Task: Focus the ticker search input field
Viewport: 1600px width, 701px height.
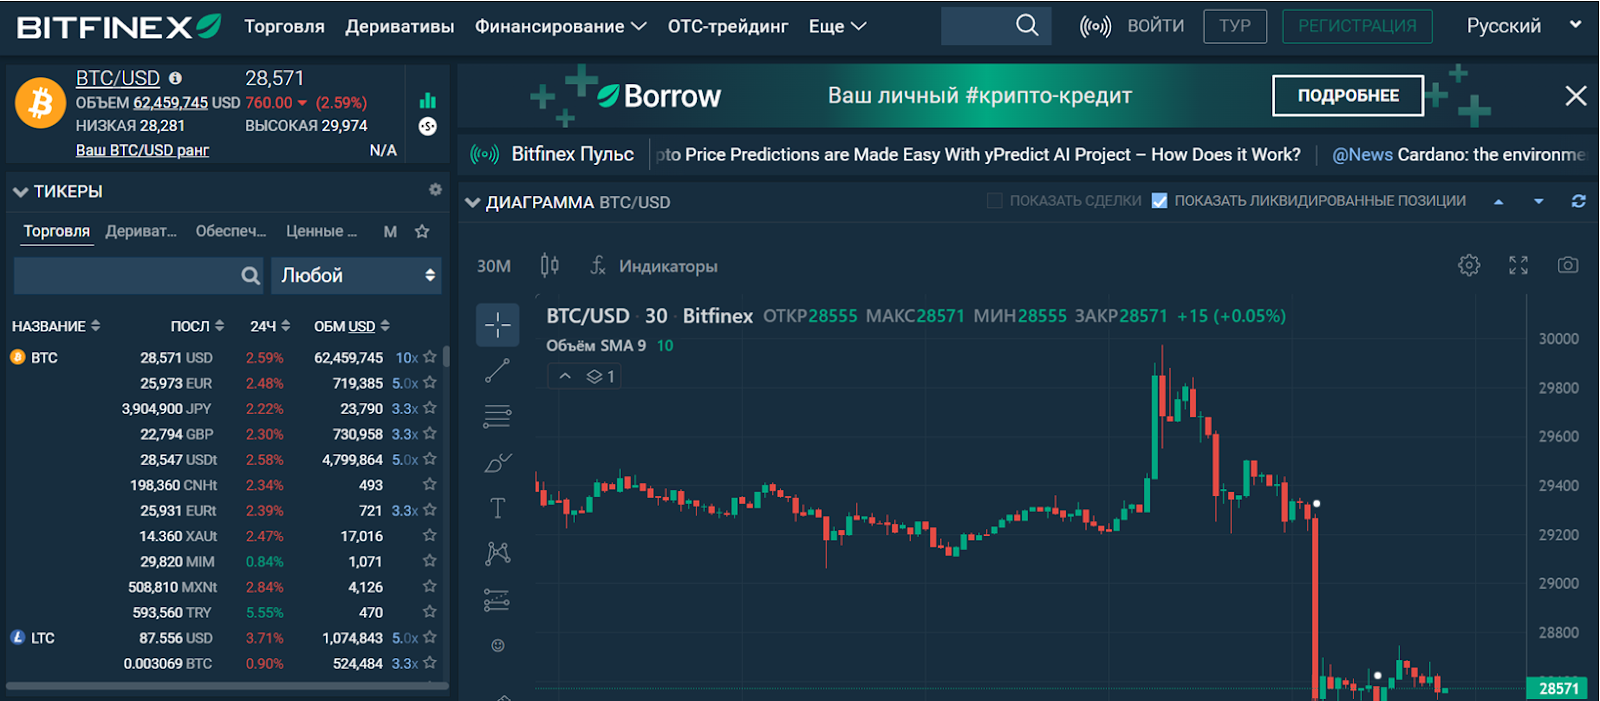Action: (127, 275)
